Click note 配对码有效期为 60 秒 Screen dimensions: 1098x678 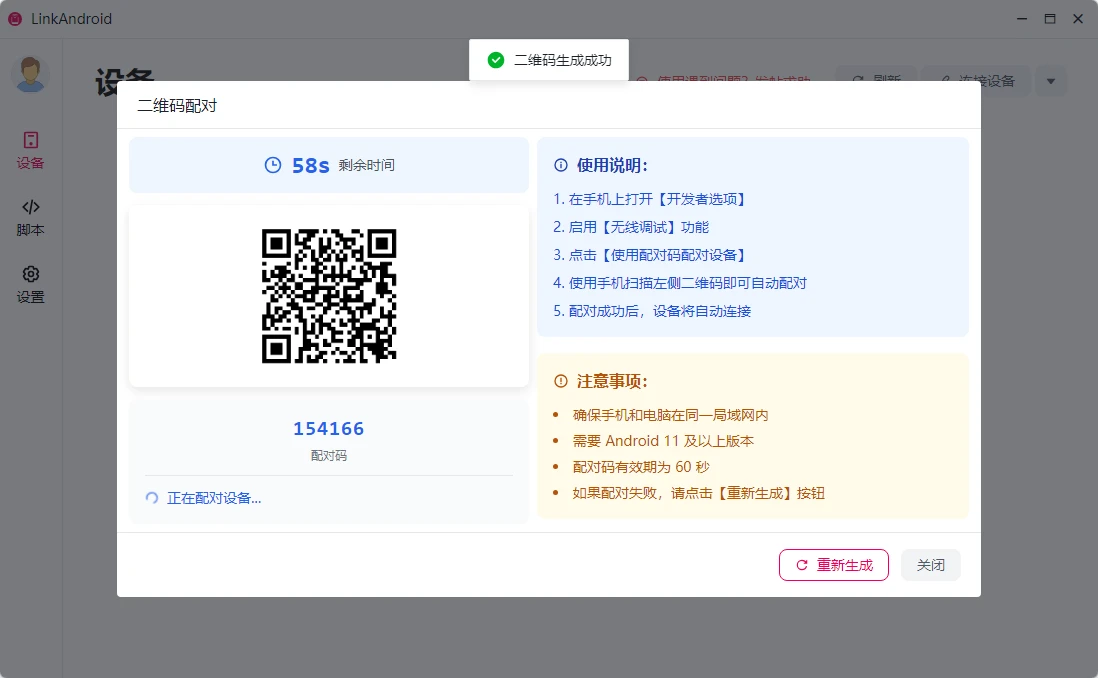pyautogui.click(x=641, y=466)
